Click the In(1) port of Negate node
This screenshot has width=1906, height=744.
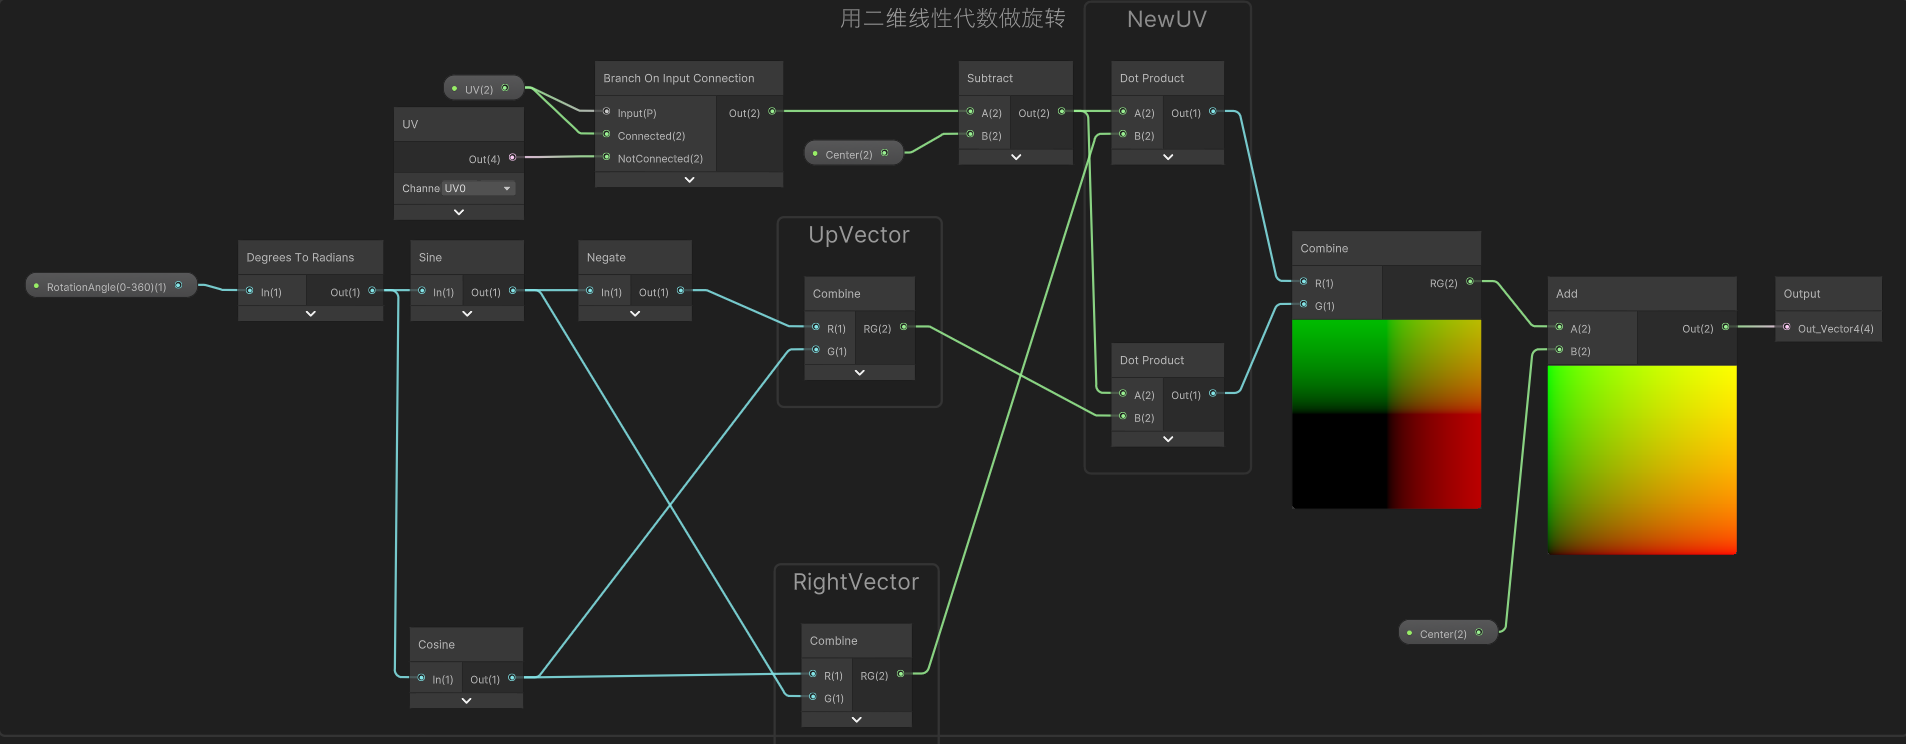point(590,291)
